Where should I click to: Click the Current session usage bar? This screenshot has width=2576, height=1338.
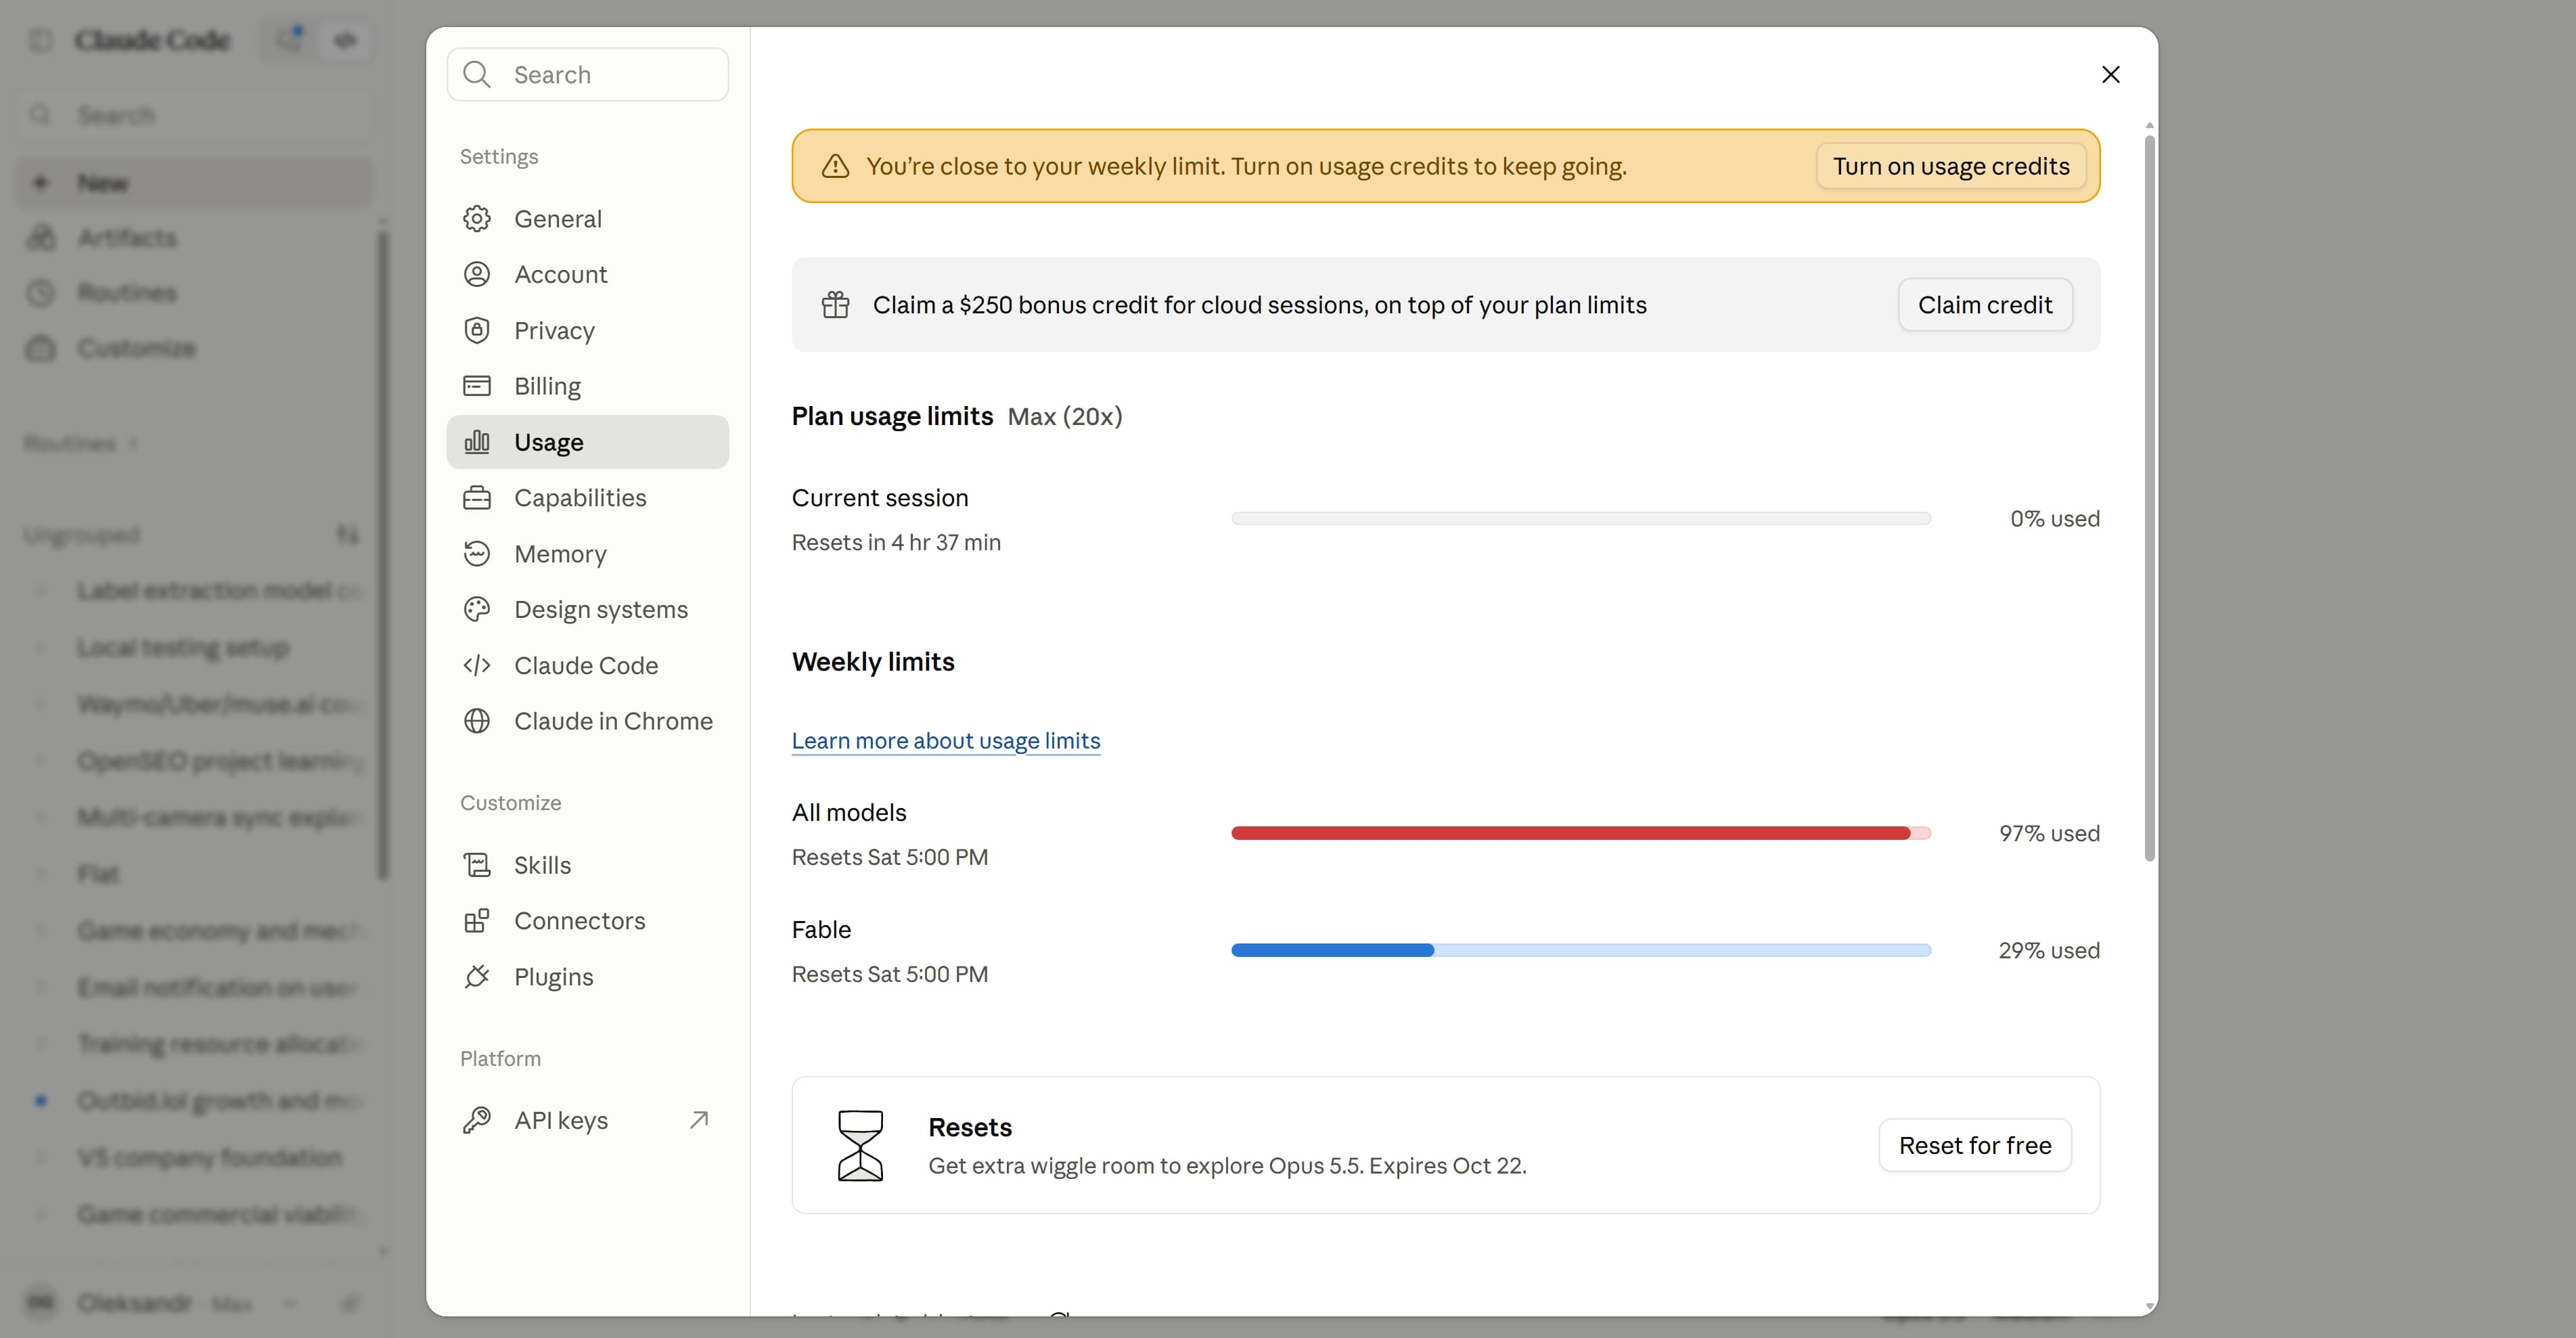tap(1581, 518)
